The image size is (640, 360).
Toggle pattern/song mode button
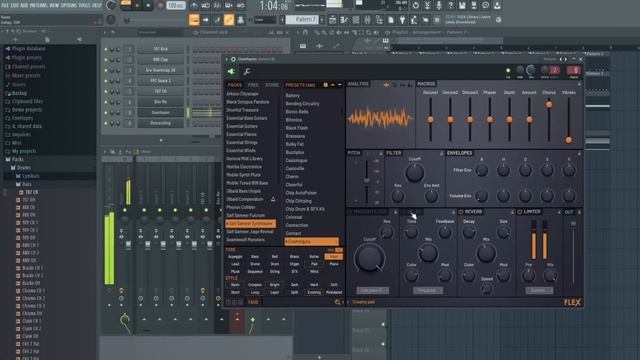point(126,4)
